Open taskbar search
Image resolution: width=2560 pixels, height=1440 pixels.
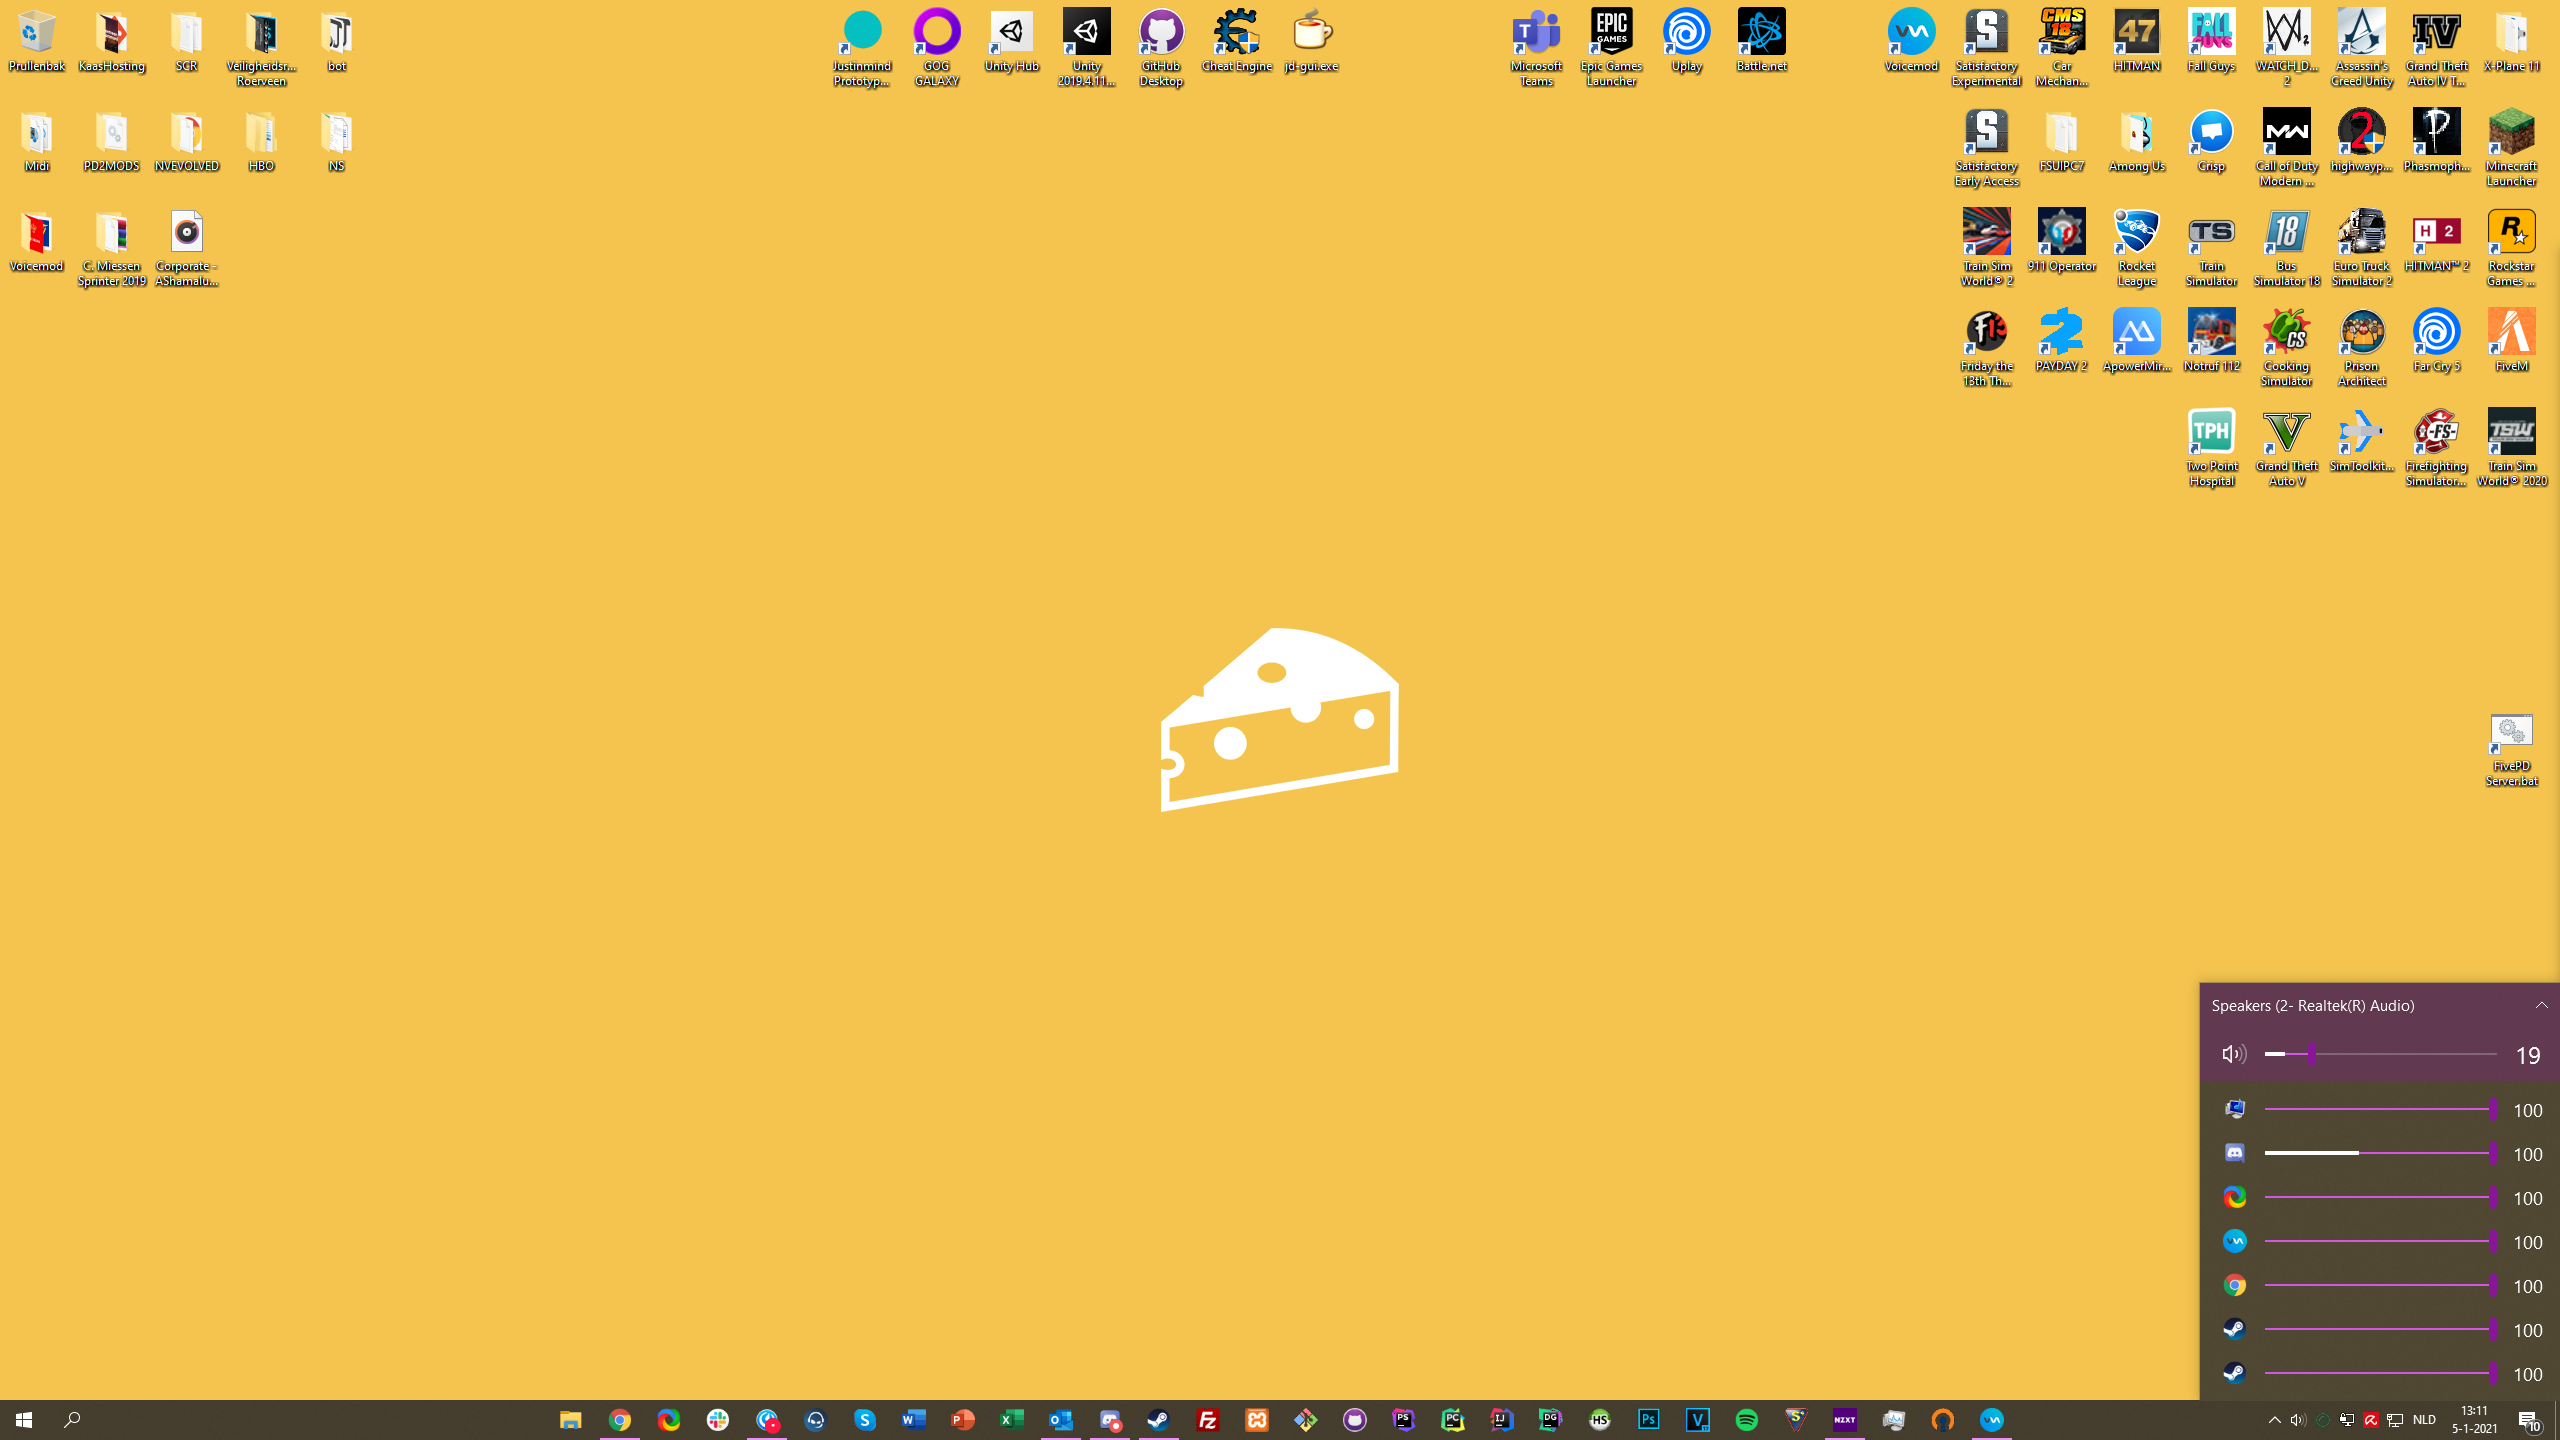(x=72, y=1419)
